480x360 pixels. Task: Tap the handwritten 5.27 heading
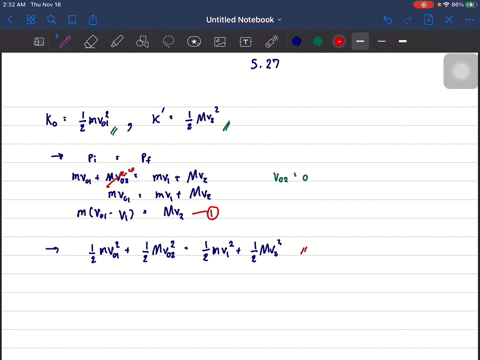tap(265, 64)
